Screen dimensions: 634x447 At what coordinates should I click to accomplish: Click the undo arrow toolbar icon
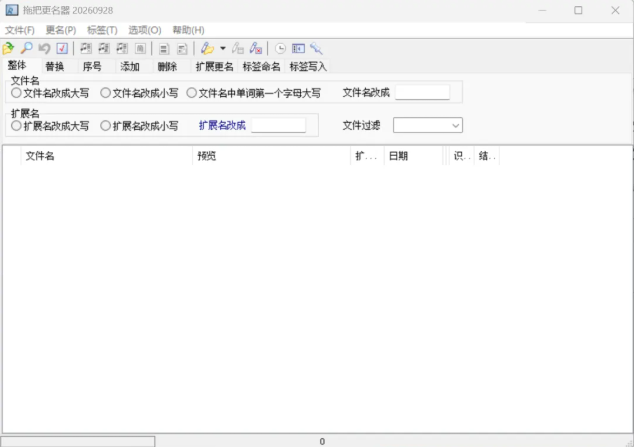[x=44, y=48]
